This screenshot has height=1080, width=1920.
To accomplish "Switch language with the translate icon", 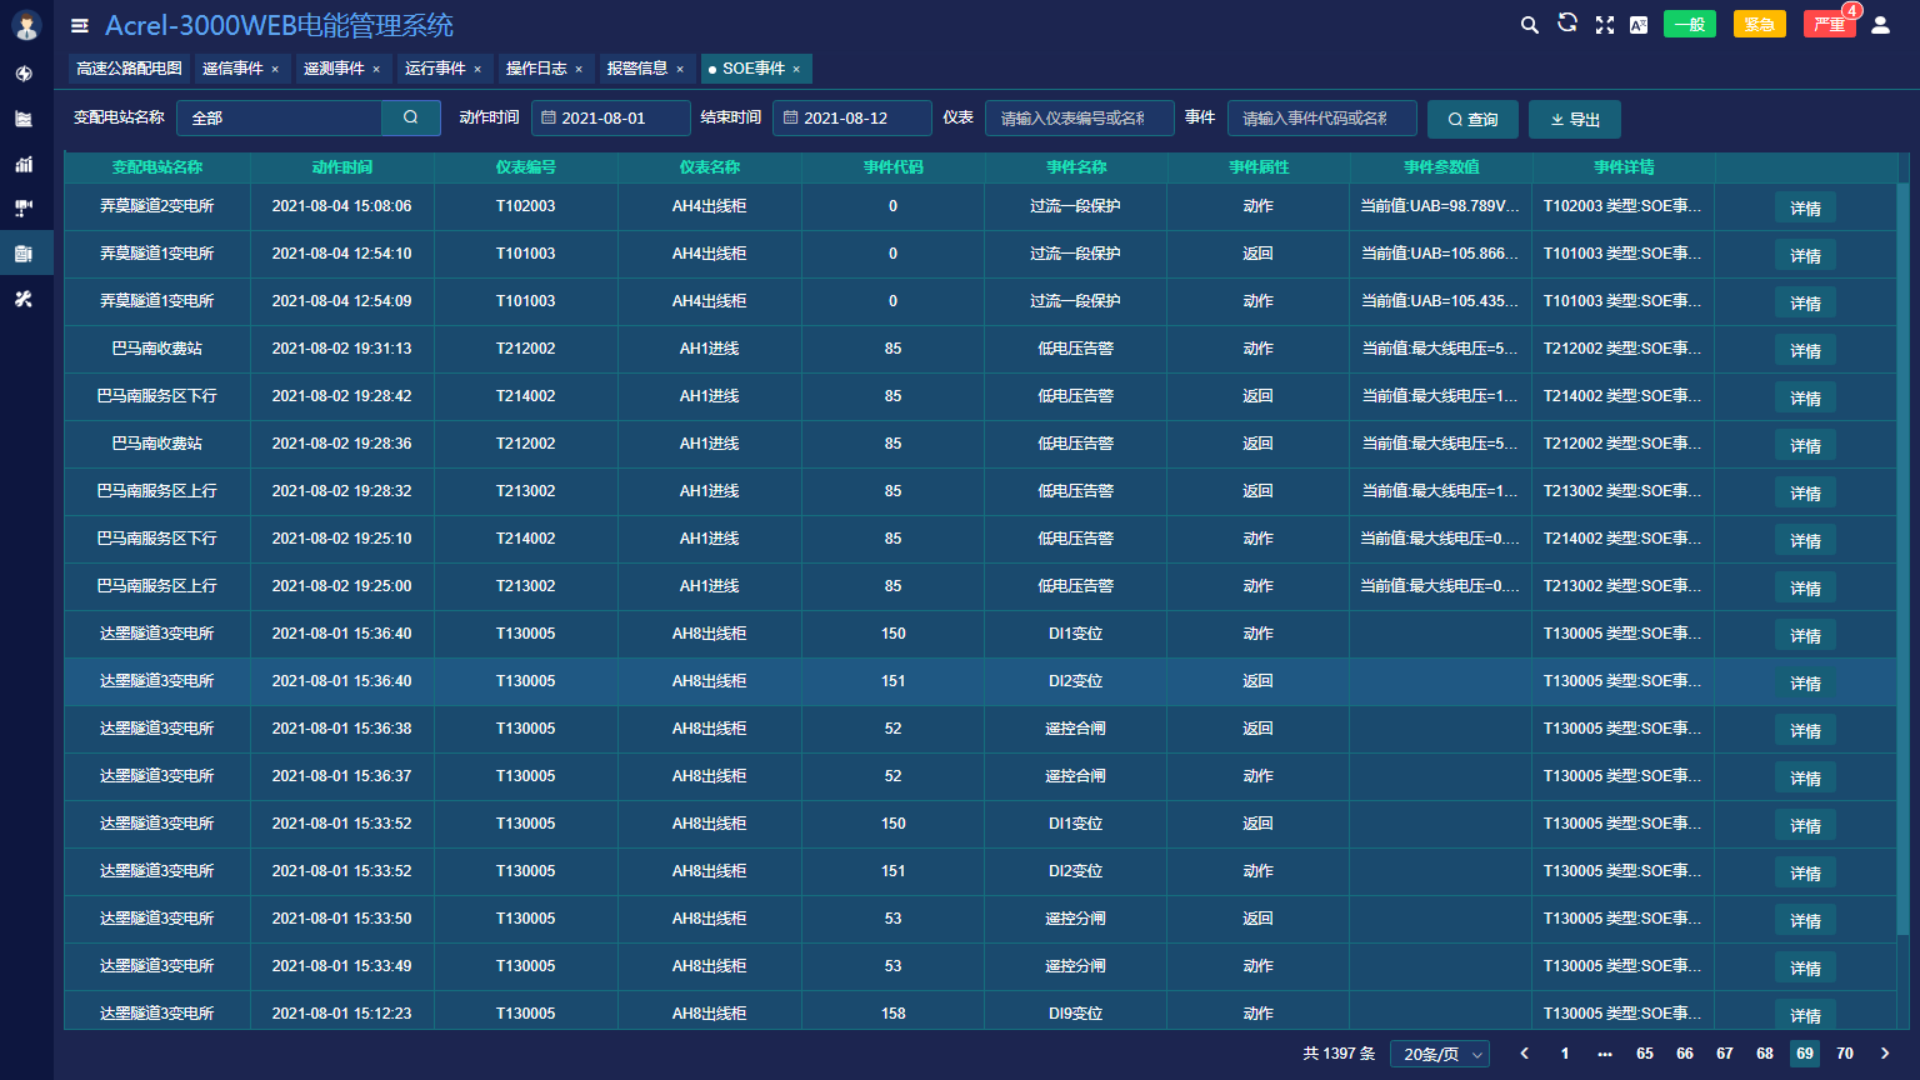I will click(x=1638, y=25).
